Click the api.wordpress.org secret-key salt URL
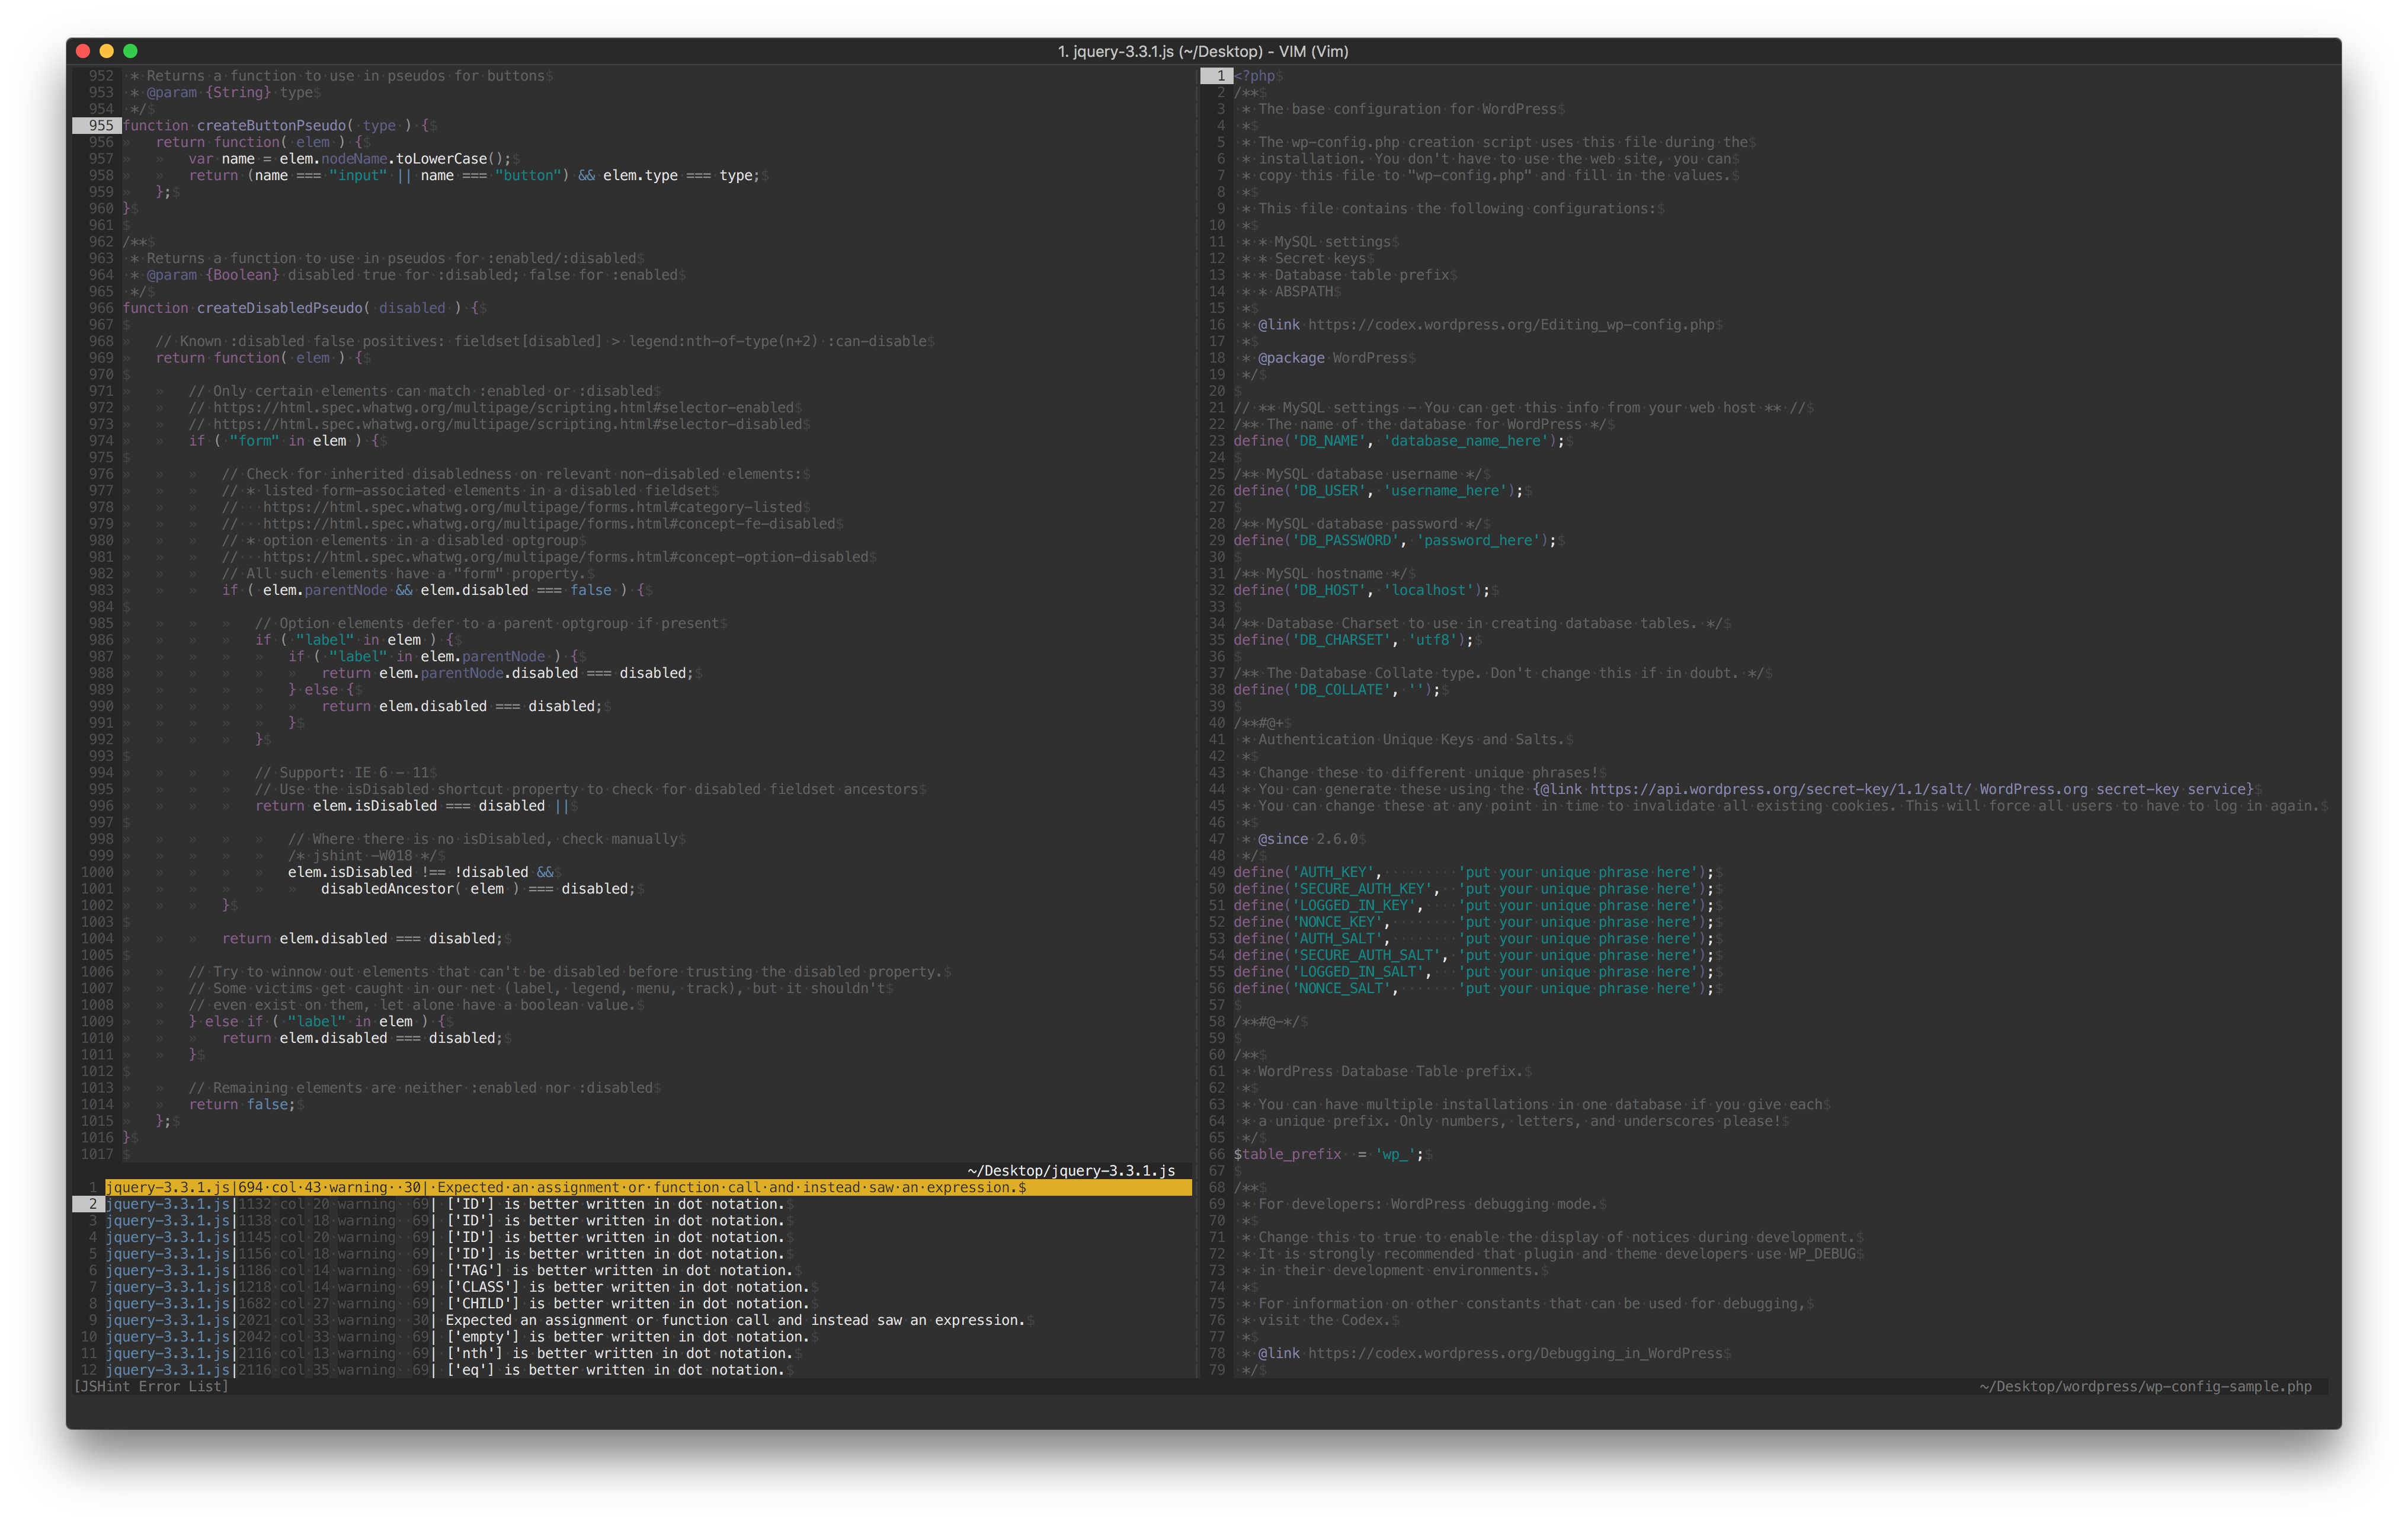This screenshot has height=1524, width=2408. click(1780, 789)
